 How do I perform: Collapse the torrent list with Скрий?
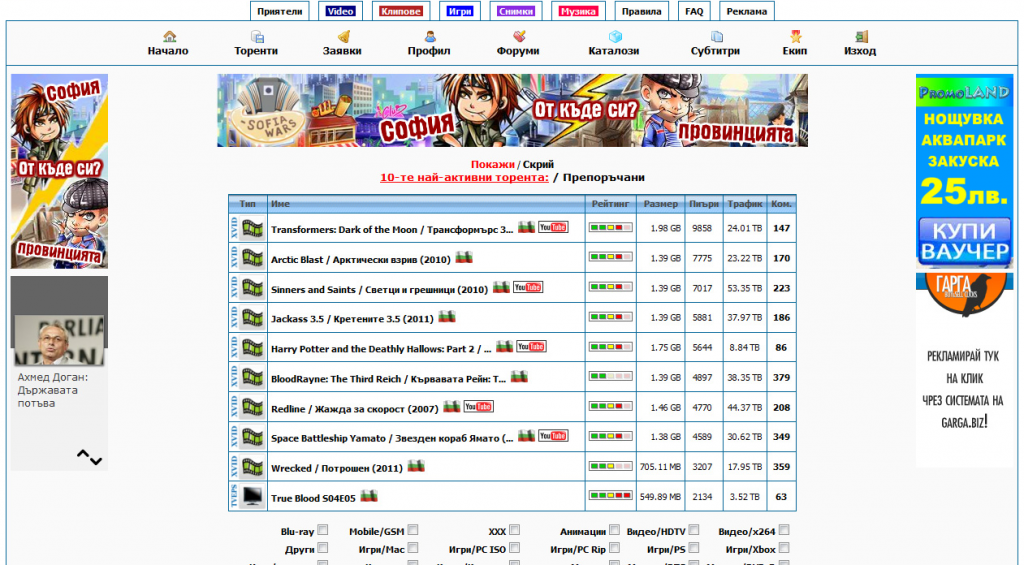click(x=538, y=164)
